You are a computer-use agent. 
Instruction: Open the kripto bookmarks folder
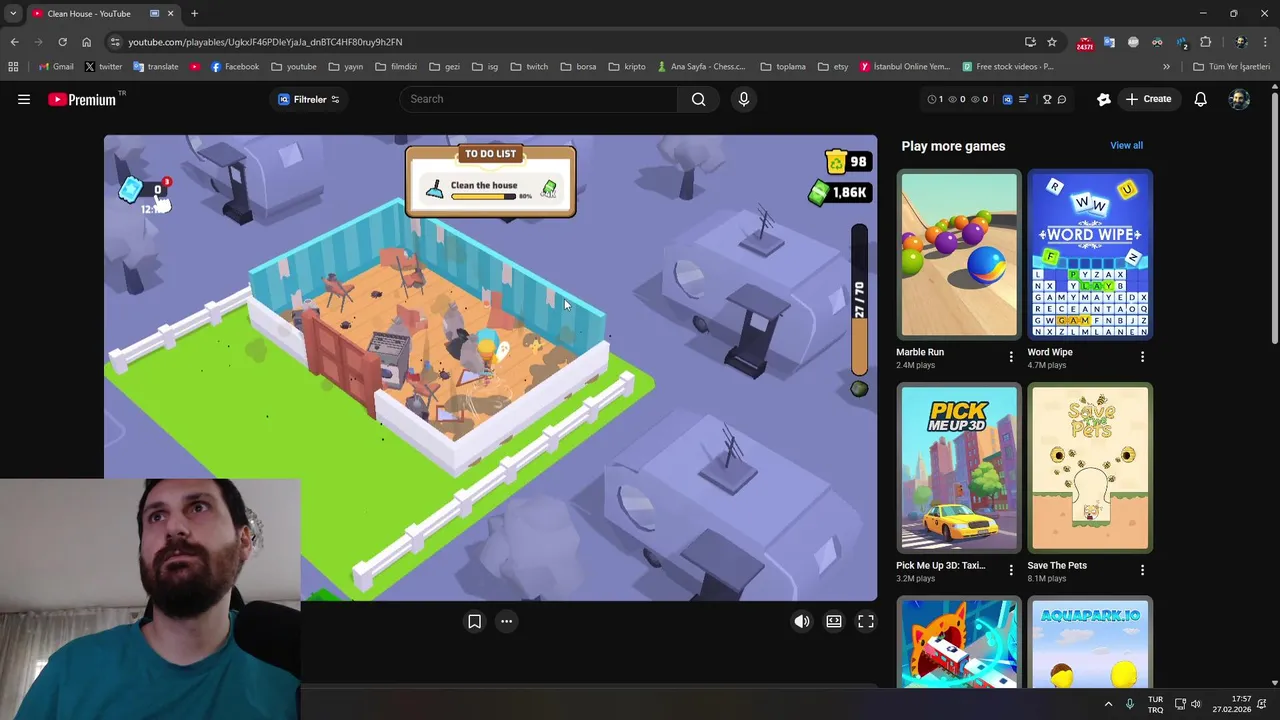point(627,67)
